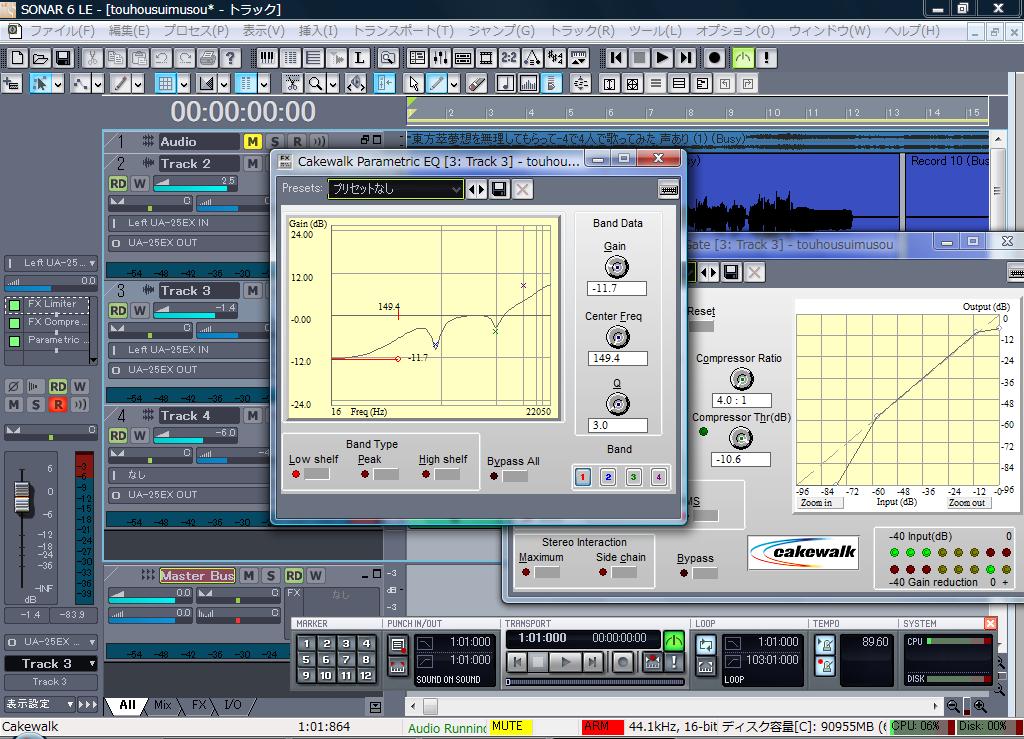The height and width of the screenshot is (739, 1024).
Task: Mute the Audio track 1
Action: click(x=252, y=141)
